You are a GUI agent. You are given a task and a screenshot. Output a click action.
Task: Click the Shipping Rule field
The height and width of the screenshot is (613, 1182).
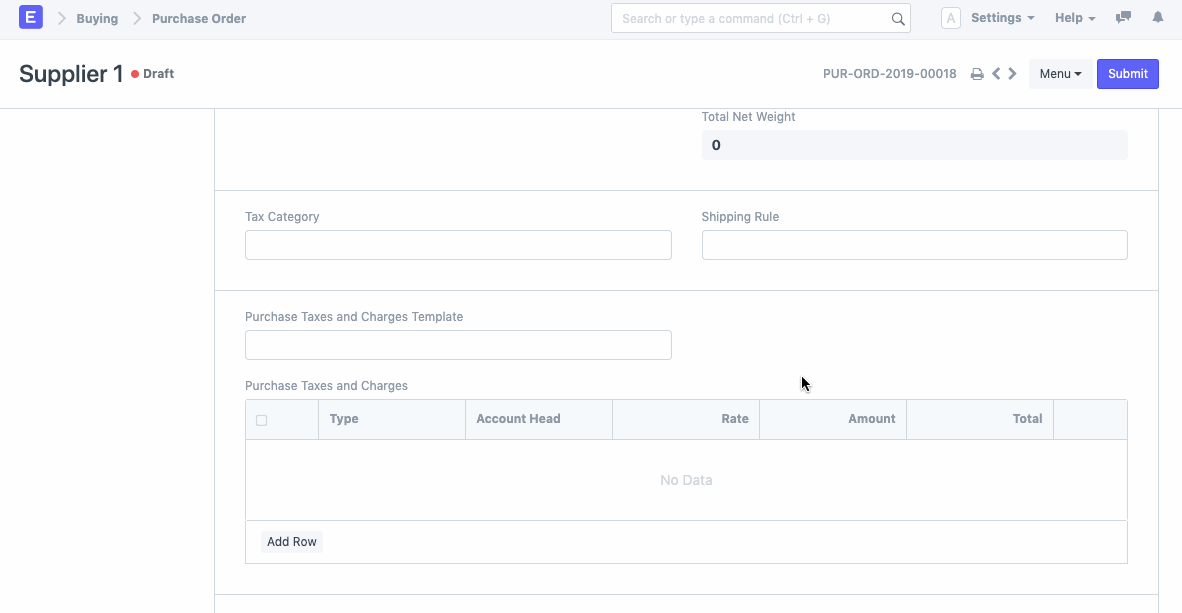click(x=914, y=245)
